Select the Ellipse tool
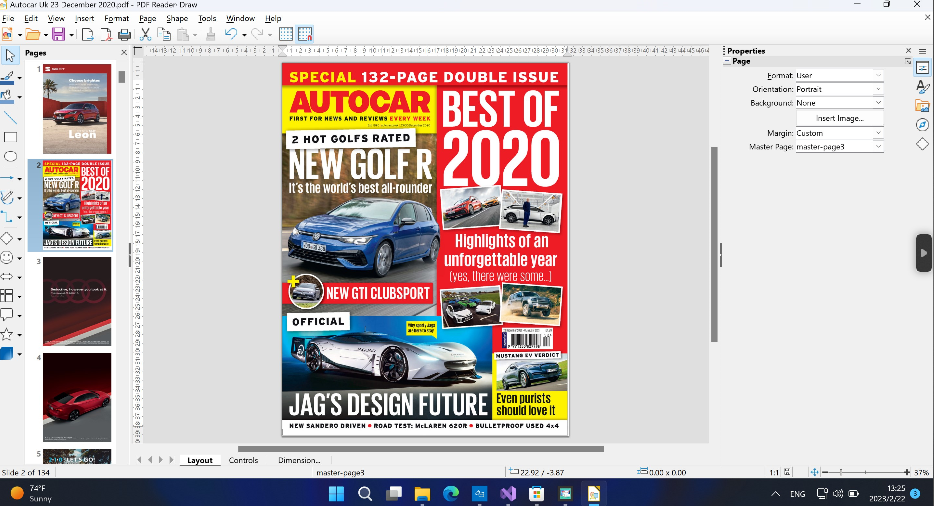Screen dimensions: 934x506 pyautogui.click(x=10, y=157)
